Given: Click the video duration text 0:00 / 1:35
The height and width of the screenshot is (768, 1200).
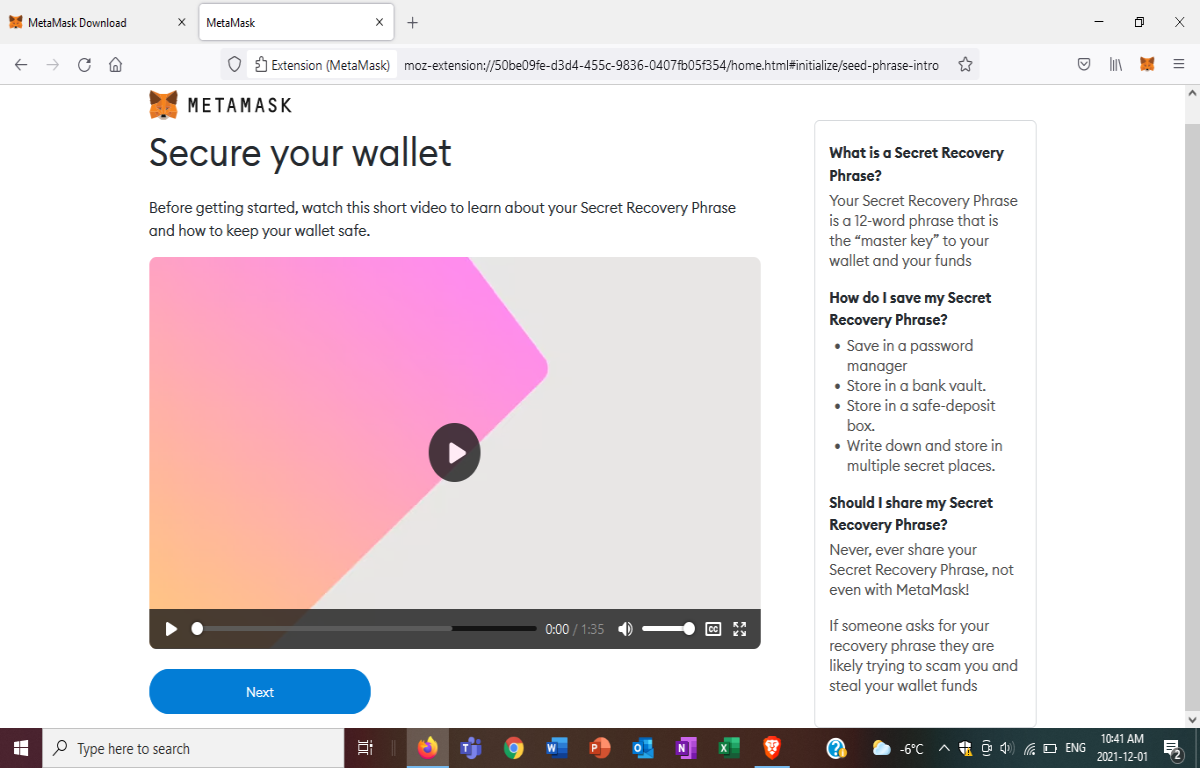Looking at the screenshot, I should (x=575, y=629).
